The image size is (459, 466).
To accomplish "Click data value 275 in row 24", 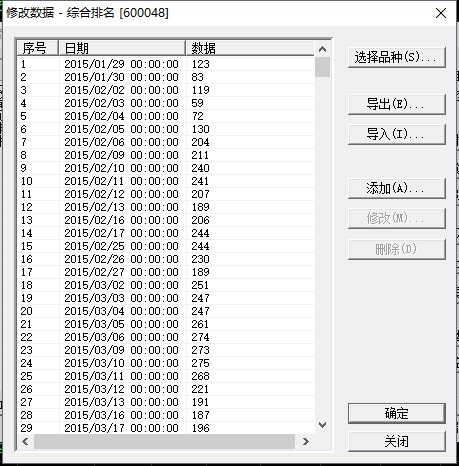I will pyautogui.click(x=200, y=363).
